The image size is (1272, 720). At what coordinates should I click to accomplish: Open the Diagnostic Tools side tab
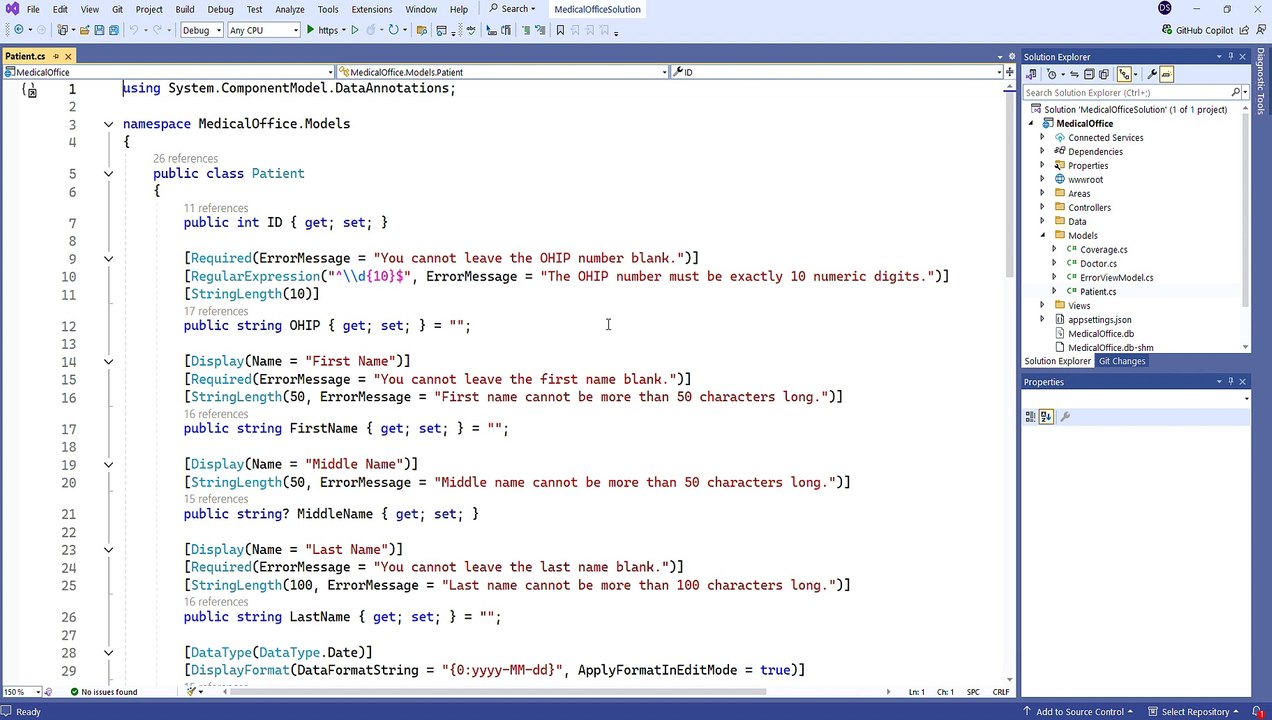1261,81
